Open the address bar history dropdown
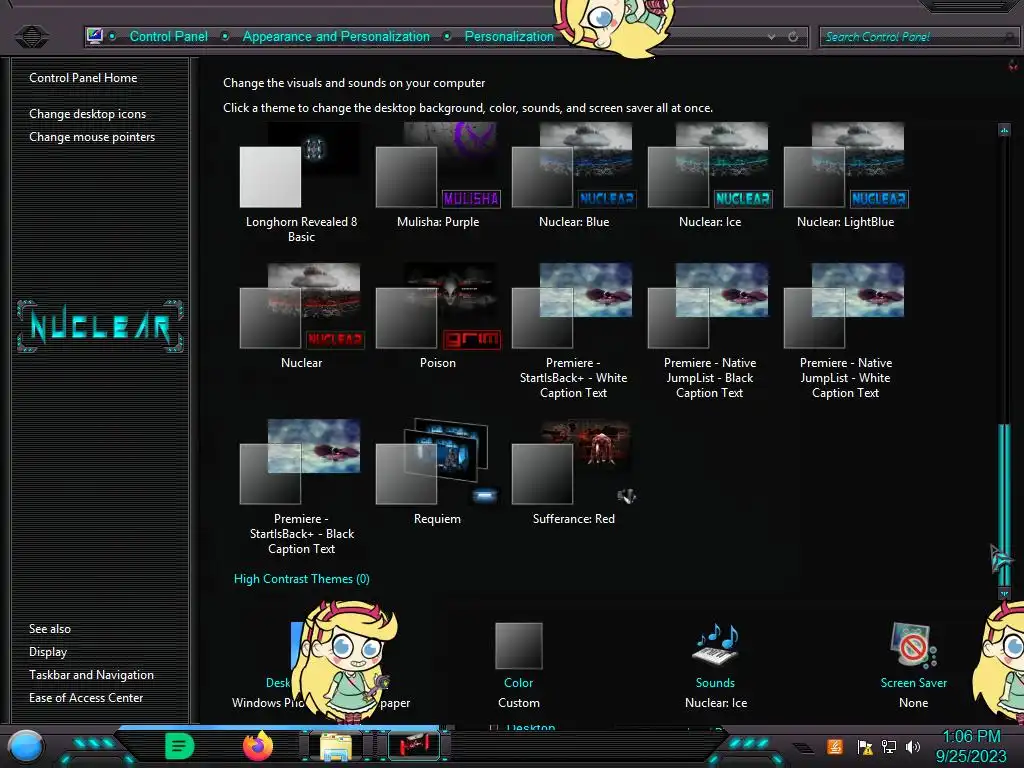 [x=772, y=37]
